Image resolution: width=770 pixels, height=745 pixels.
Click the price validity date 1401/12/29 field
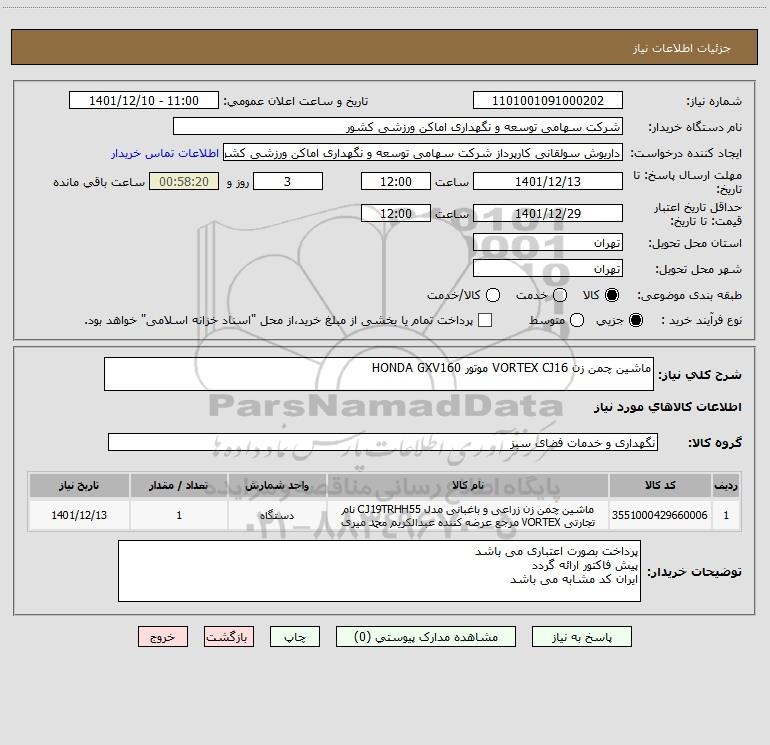click(x=548, y=213)
